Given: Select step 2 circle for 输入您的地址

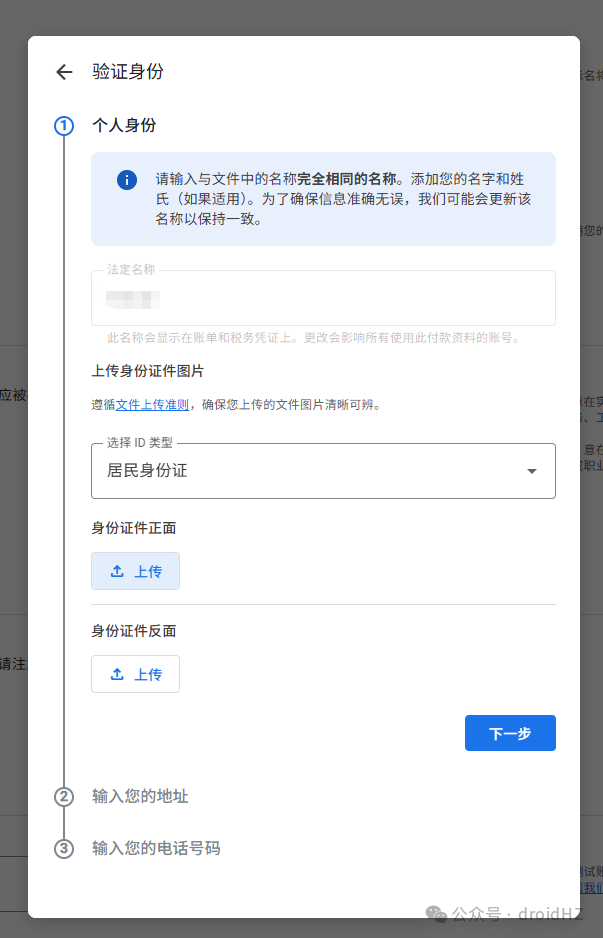Looking at the screenshot, I should click(64, 797).
